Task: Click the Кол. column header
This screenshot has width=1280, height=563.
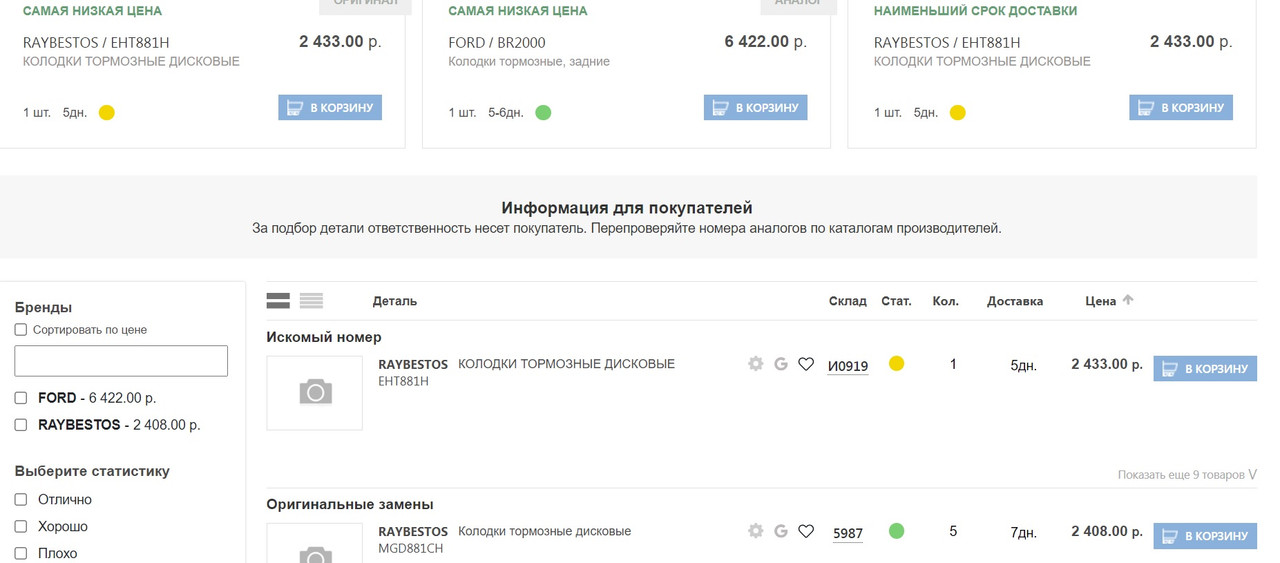Action: click(945, 301)
